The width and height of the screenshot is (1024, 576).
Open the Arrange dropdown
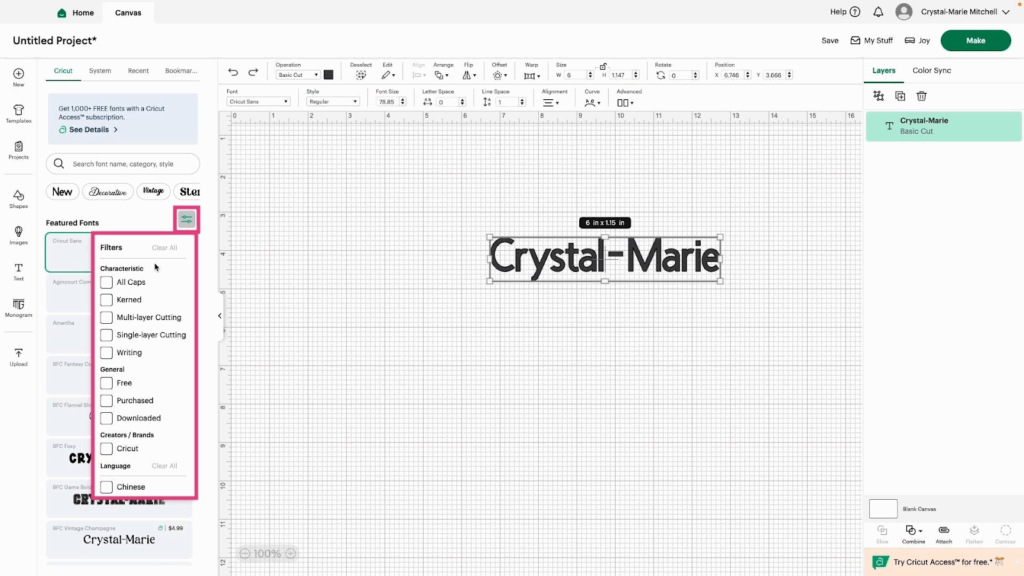441,75
